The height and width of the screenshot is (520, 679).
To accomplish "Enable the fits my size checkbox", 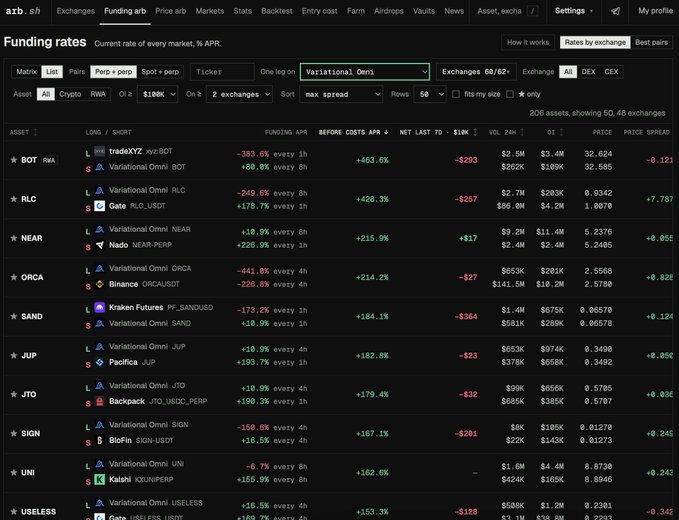I will (x=456, y=94).
